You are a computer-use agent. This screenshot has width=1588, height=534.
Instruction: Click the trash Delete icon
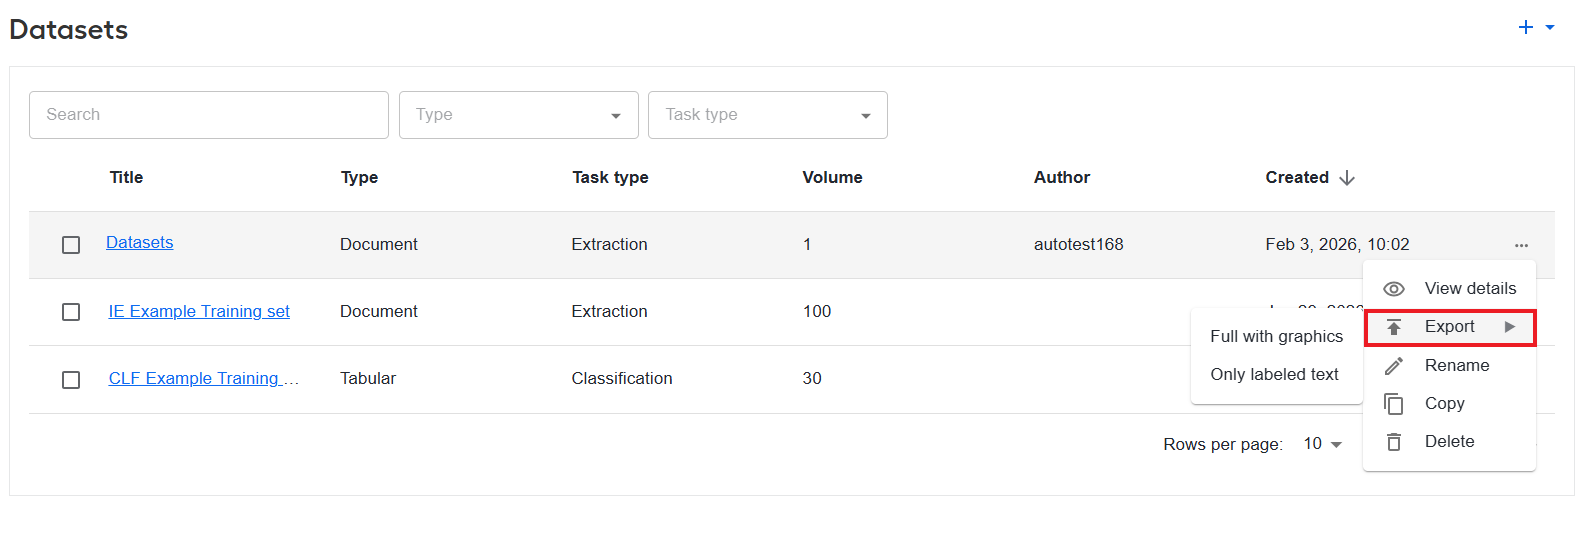pyautogui.click(x=1394, y=442)
